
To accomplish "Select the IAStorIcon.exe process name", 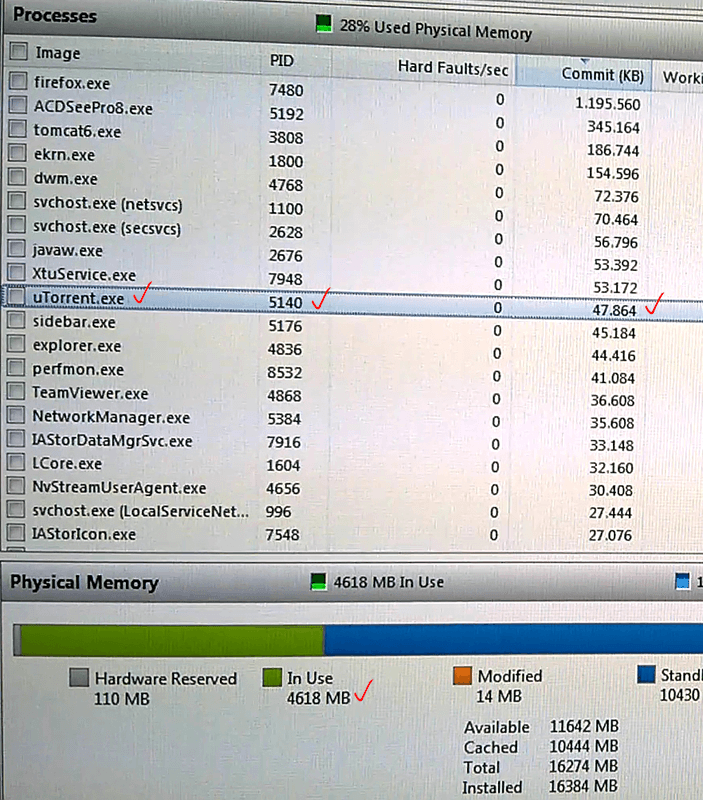I will [84, 534].
